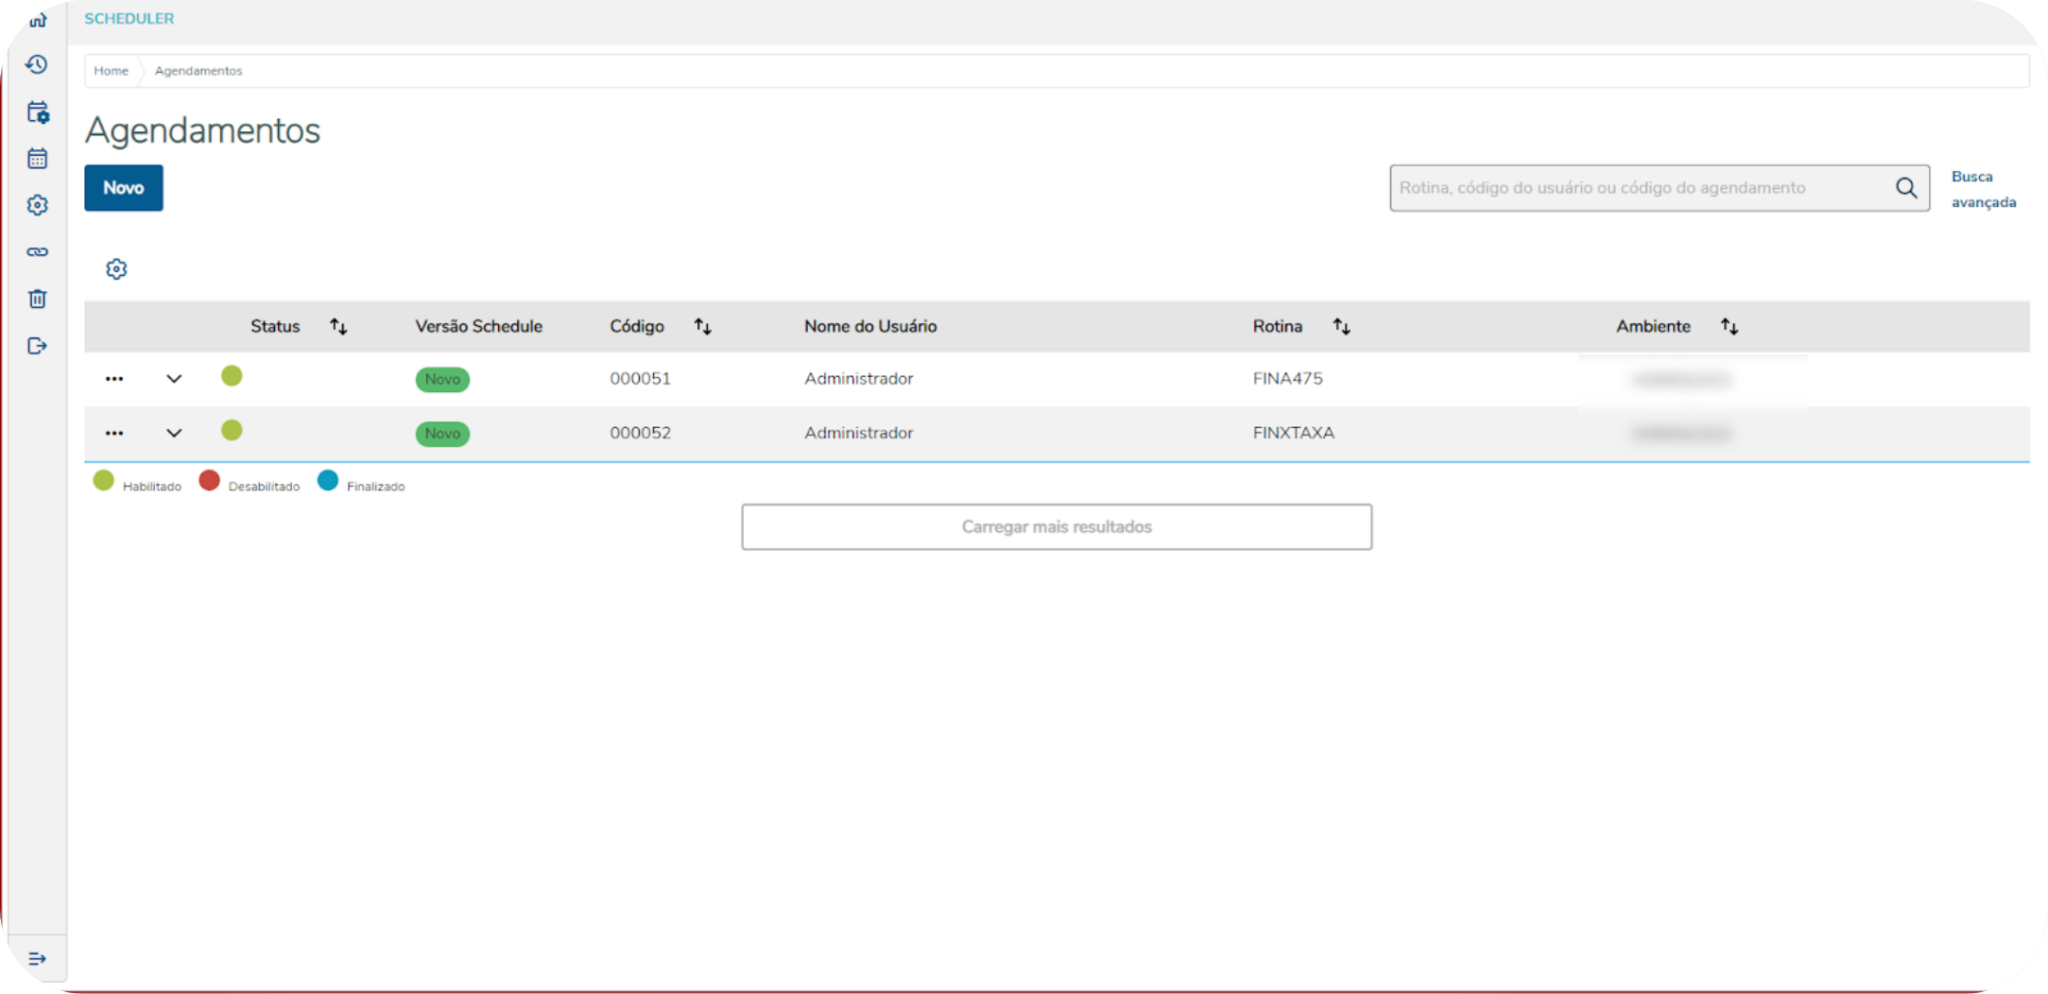Click the logout icon in sidebar

[37, 346]
